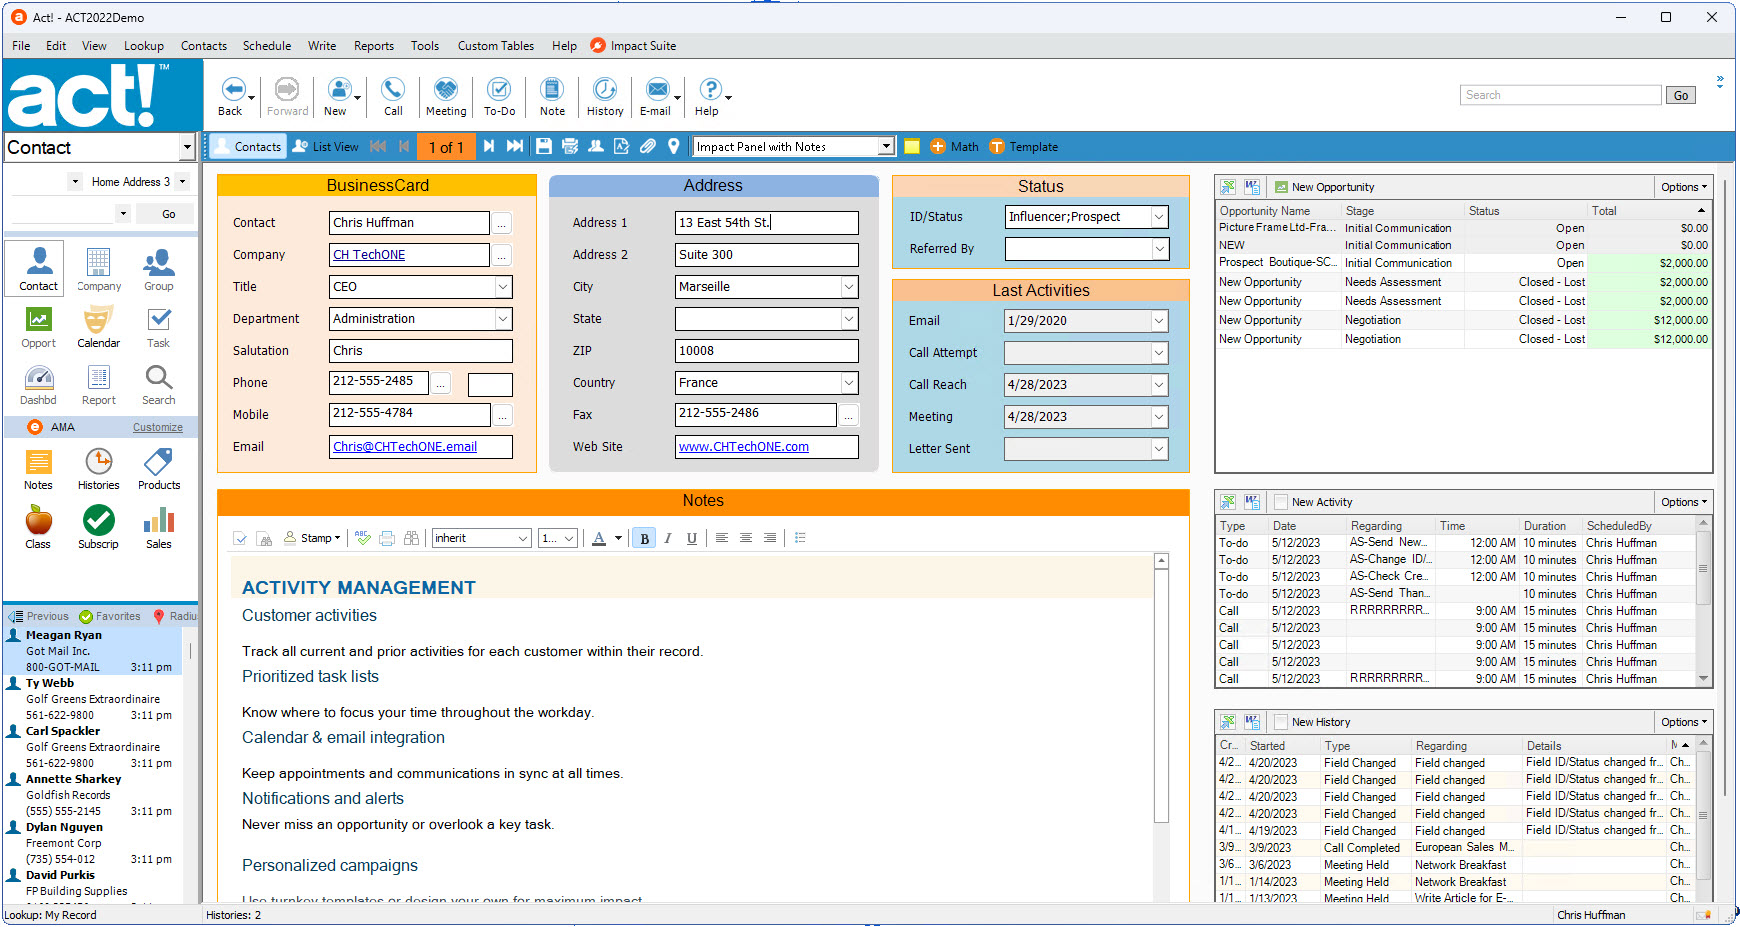Click the save disk icon in the blue bar

(543, 147)
